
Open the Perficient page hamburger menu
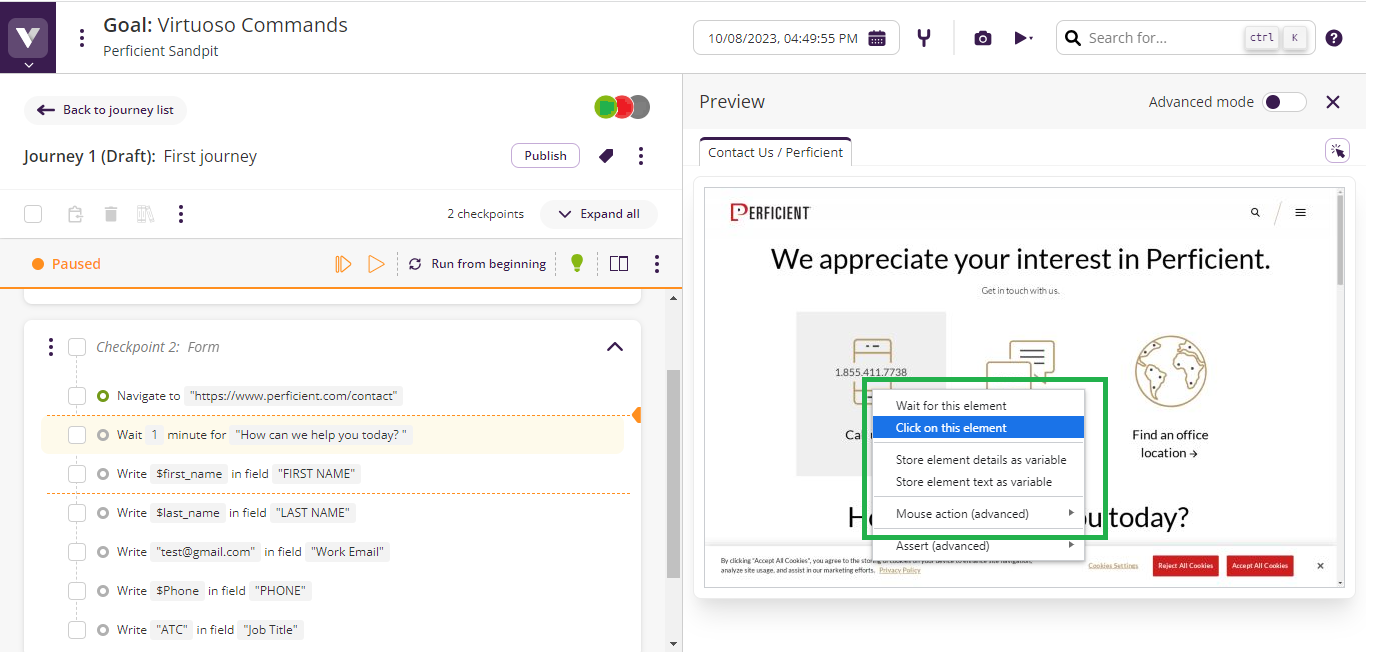click(x=1300, y=212)
